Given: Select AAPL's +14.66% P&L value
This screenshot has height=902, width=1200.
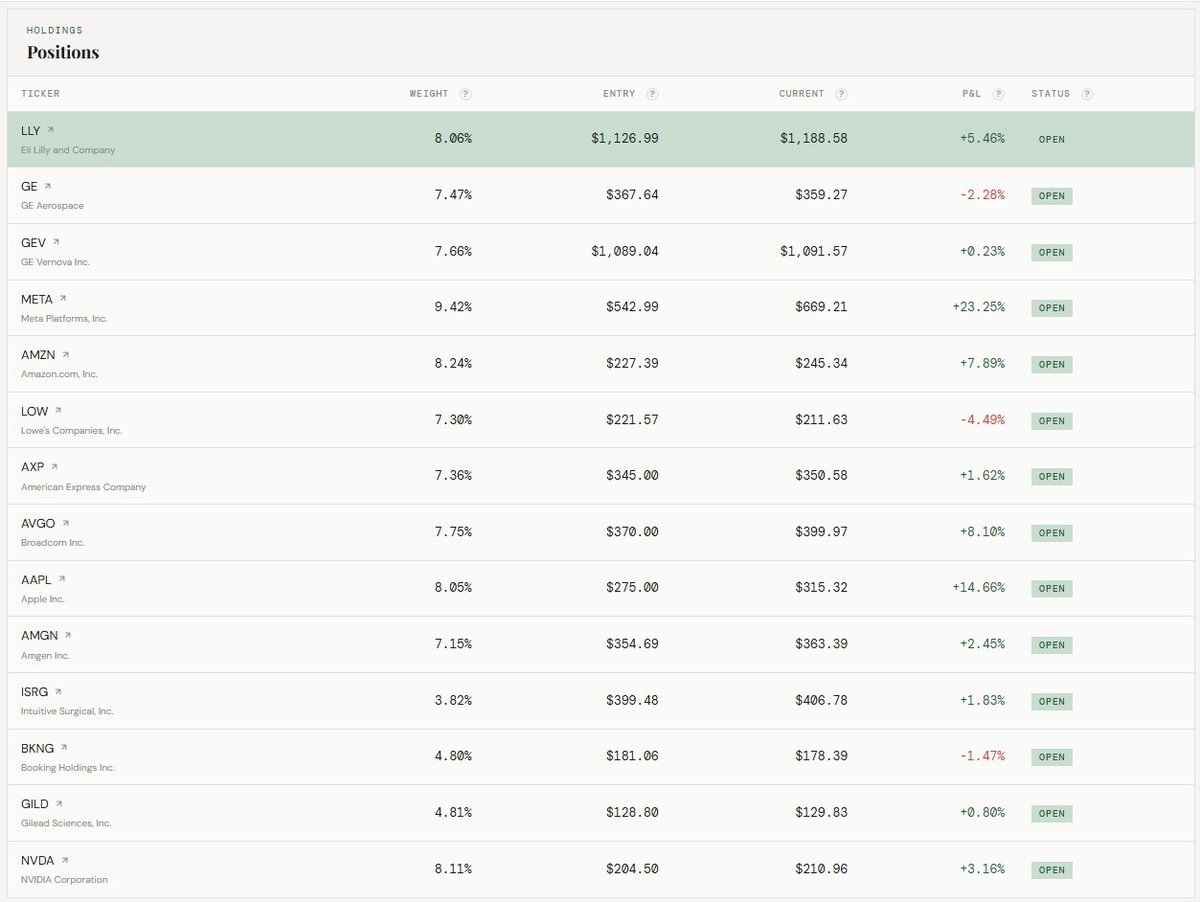Looking at the screenshot, I should click(x=978, y=588).
